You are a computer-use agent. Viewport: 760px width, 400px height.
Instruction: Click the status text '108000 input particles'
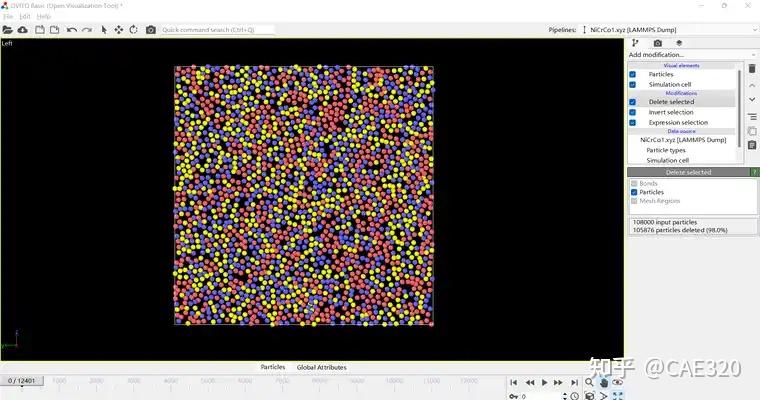(x=665, y=222)
